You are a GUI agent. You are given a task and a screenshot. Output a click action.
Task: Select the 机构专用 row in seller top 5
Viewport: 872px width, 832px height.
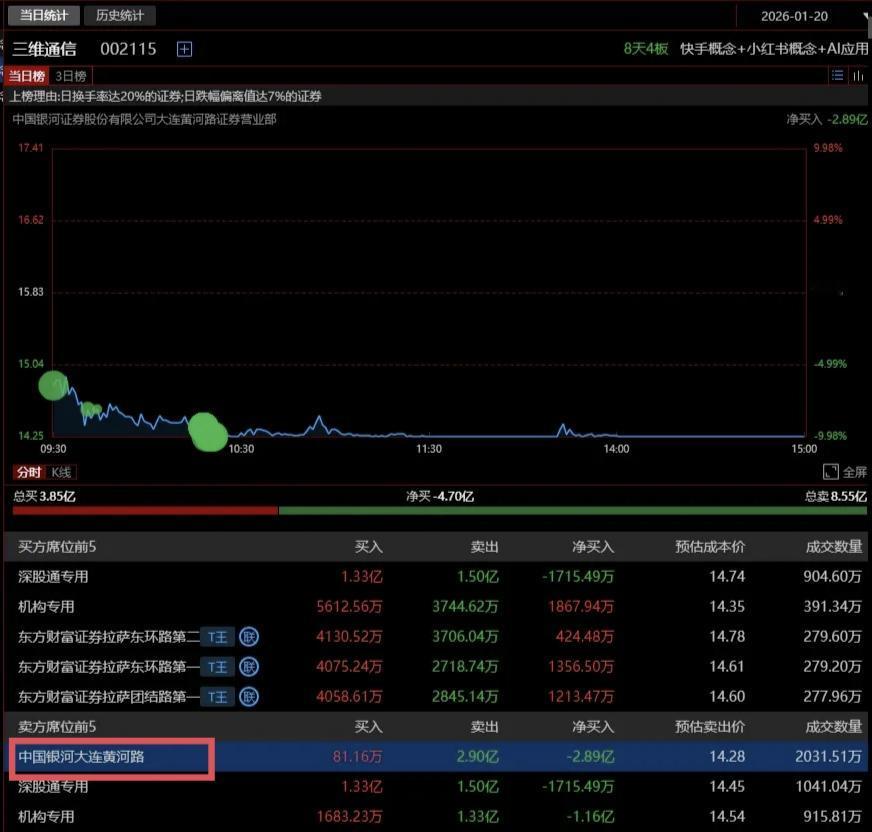click(437, 816)
